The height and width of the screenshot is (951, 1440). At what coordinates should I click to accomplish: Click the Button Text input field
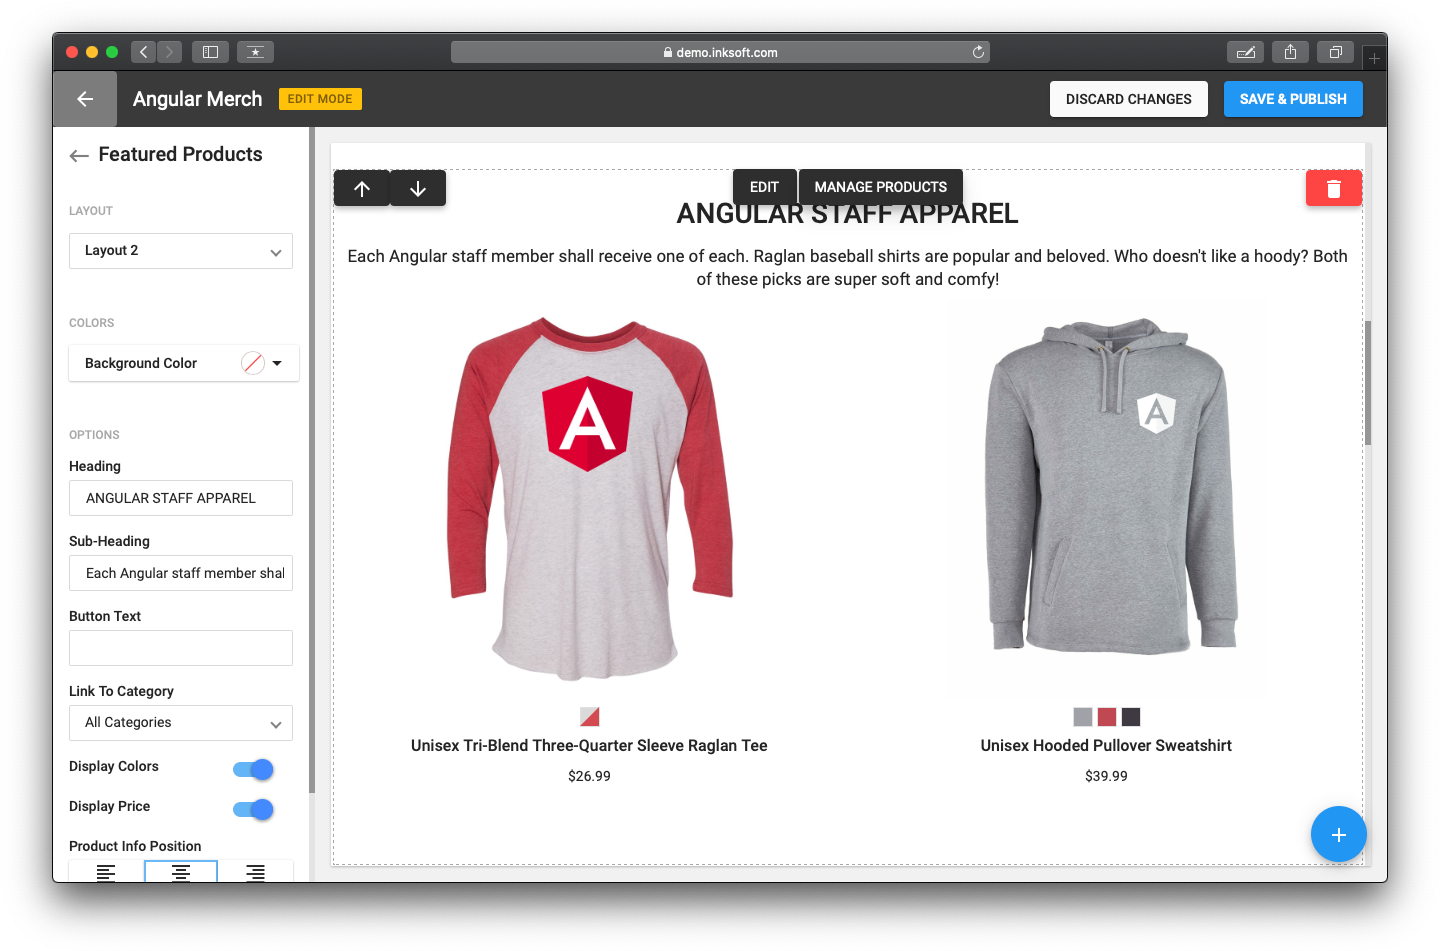tap(181, 648)
